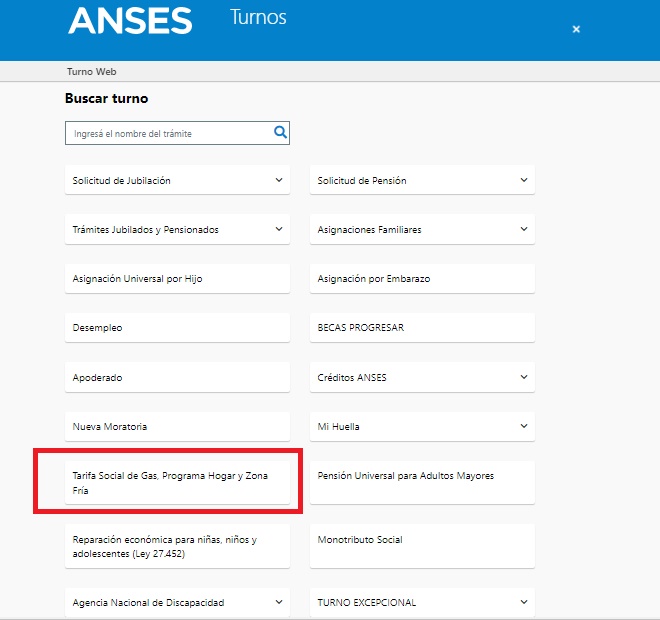This screenshot has height=620, width=660.
Task: Open Pensión Universal para Adultos Mayores
Action: (x=422, y=482)
